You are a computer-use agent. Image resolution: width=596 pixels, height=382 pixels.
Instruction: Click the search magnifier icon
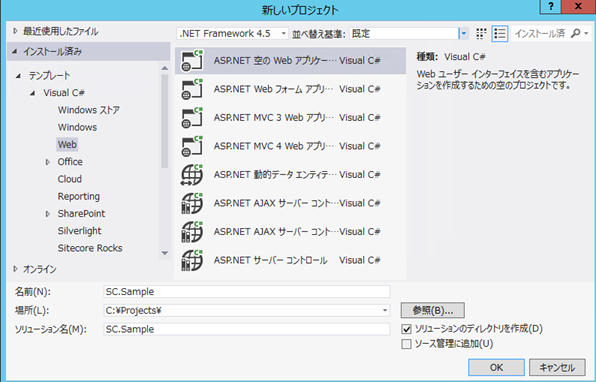coord(575,33)
